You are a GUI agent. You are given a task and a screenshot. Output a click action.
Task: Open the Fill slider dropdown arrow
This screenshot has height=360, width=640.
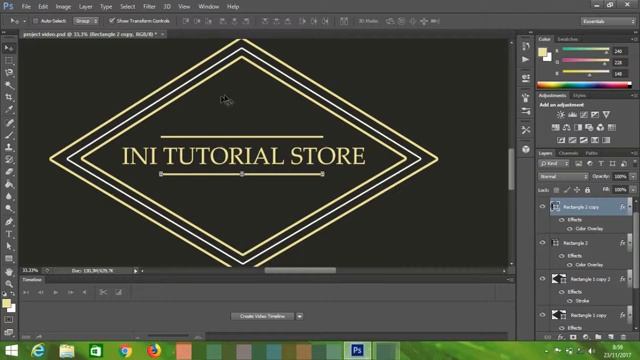pos(633,190)
